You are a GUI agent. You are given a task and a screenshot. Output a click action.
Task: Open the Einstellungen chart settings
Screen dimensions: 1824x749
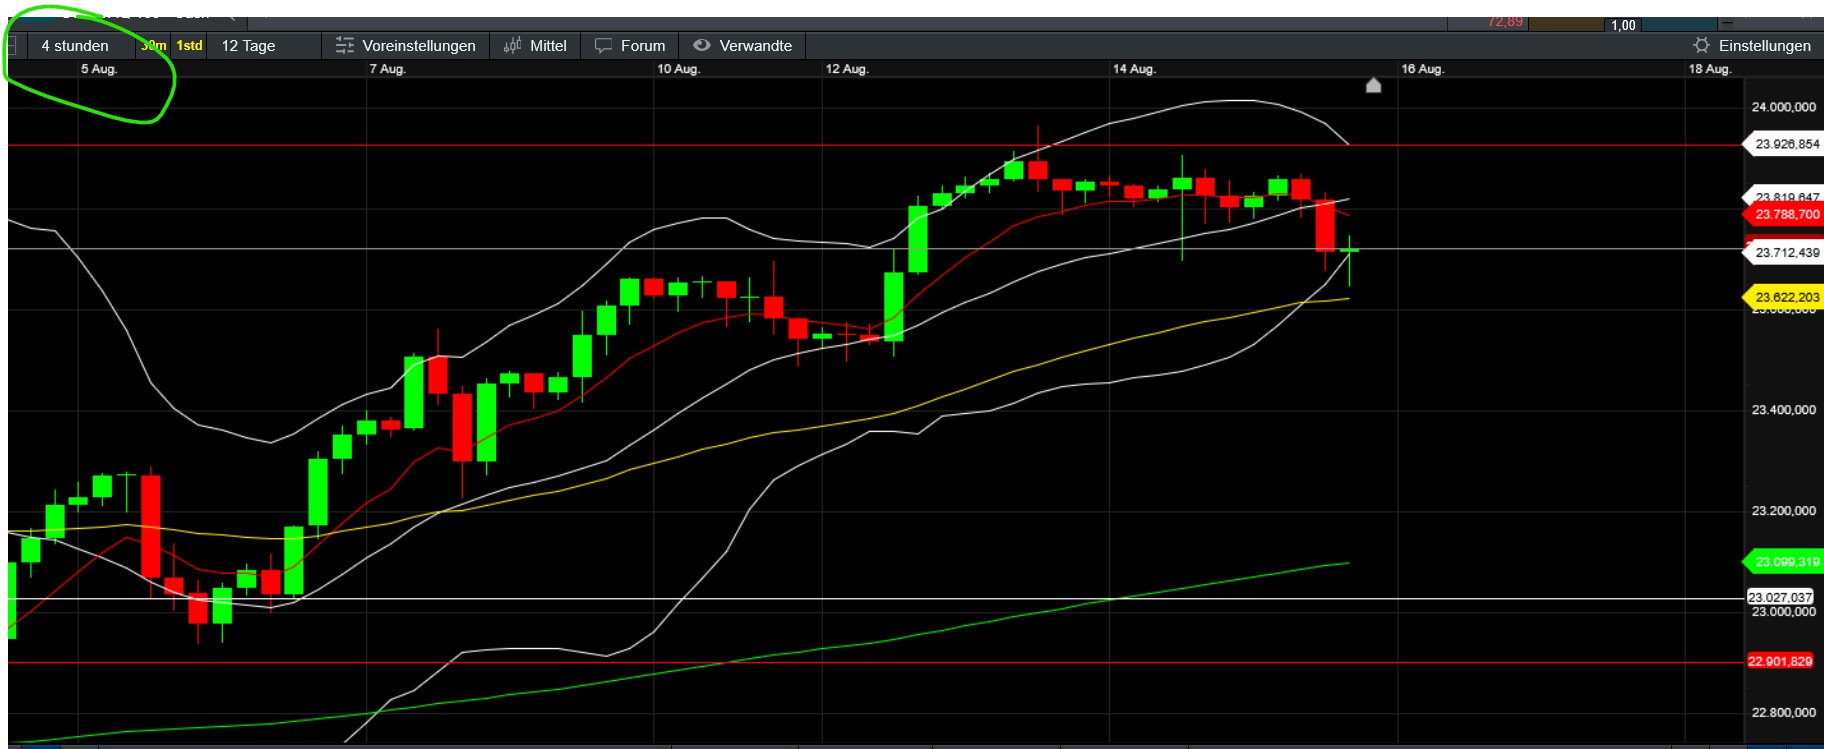1752,46
